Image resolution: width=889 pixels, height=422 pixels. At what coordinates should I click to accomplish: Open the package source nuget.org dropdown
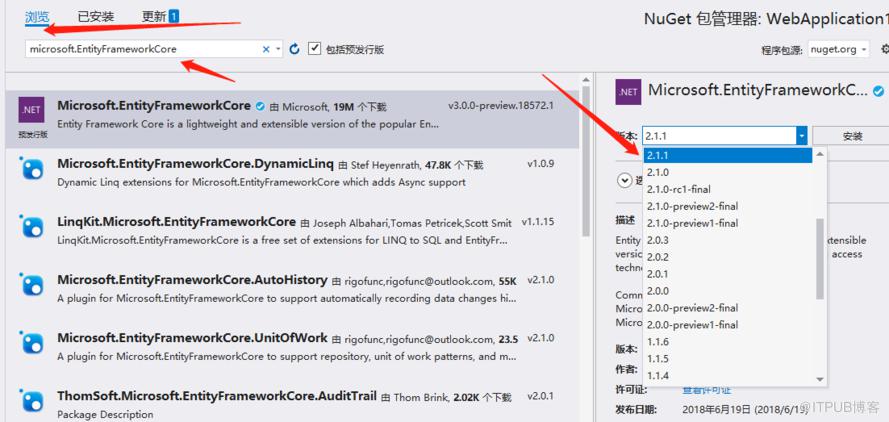(839, 49)
